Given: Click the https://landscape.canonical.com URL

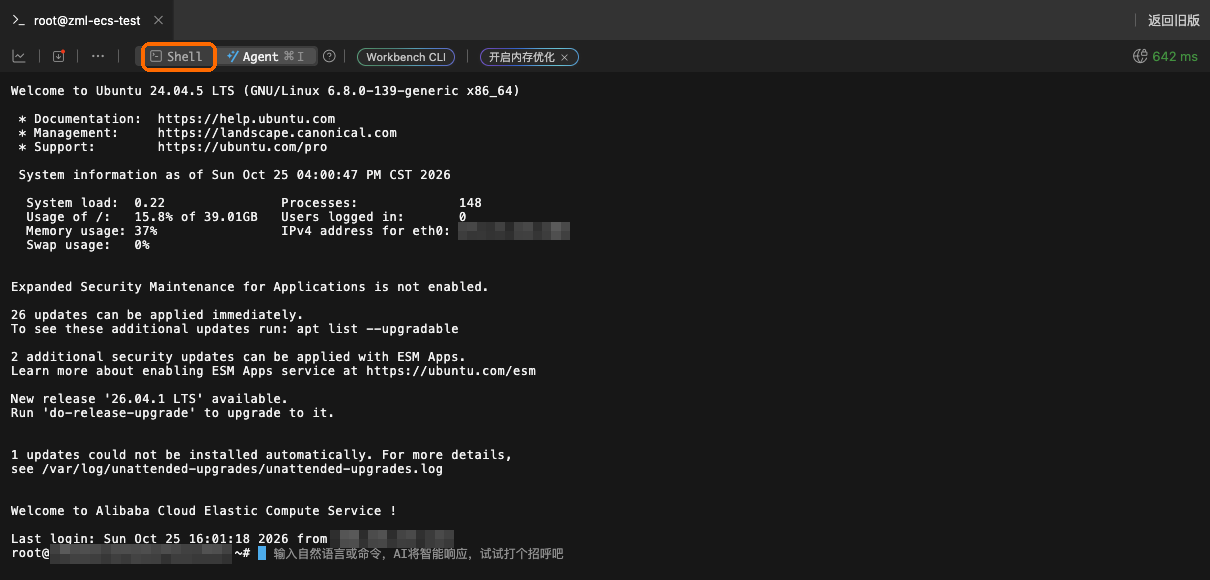Looking at the screenshot, I should pos(277,133).
